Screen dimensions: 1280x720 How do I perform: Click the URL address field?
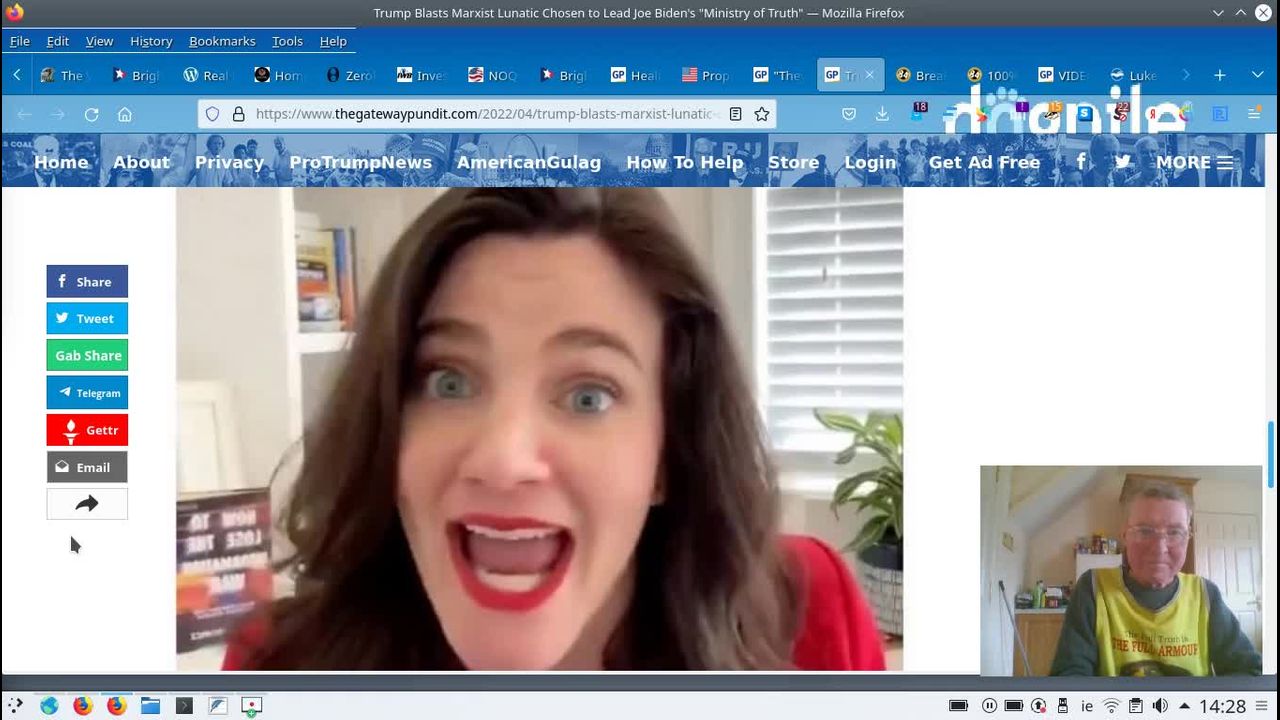point(480,114)
